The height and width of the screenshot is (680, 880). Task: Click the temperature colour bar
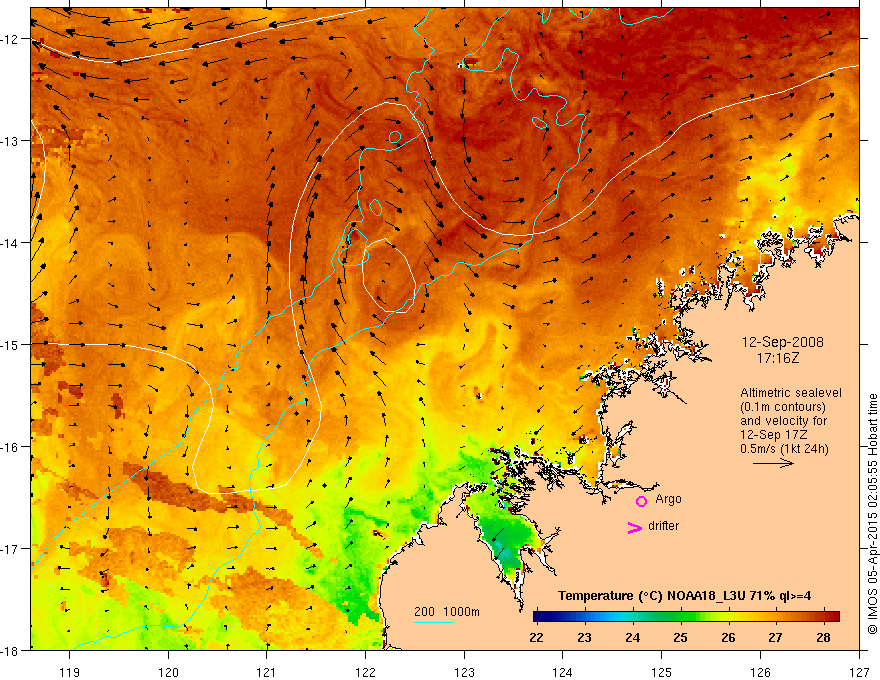(686, 617)
